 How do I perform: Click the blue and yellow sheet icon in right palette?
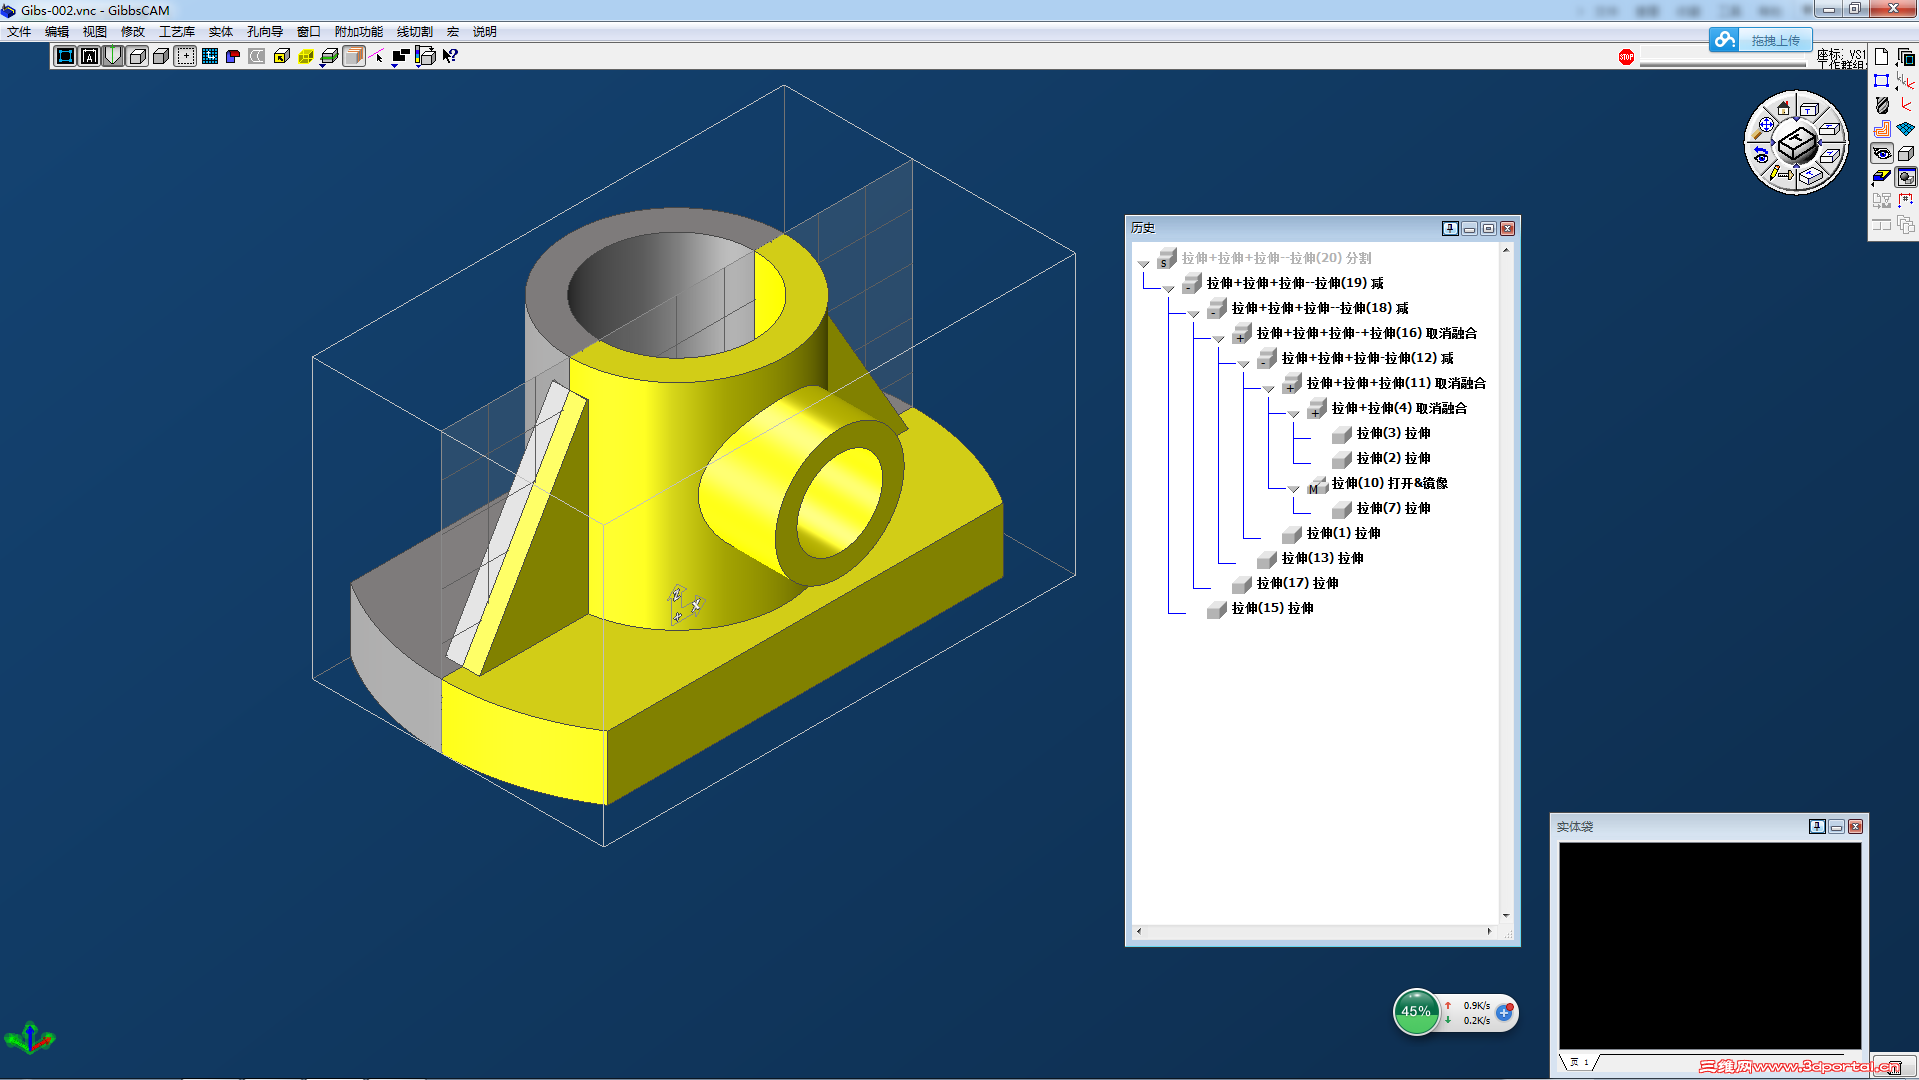pos(1881,177)
